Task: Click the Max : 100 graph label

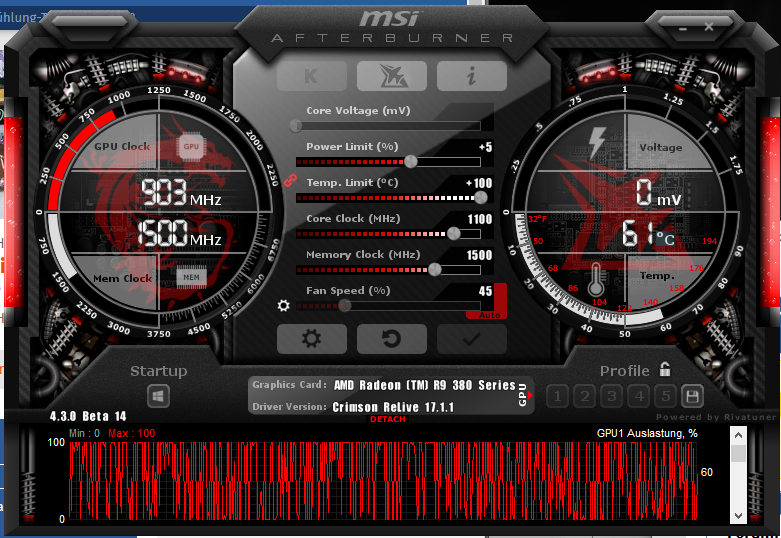Action: pyautogui.click(x=131, y=433)
